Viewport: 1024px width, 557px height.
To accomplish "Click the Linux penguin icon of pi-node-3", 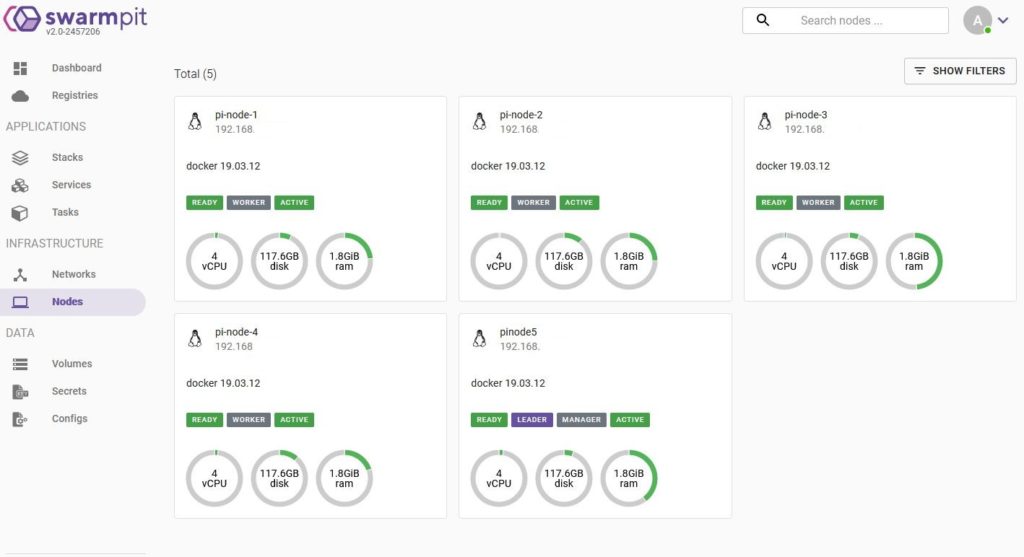I will 765,121.
